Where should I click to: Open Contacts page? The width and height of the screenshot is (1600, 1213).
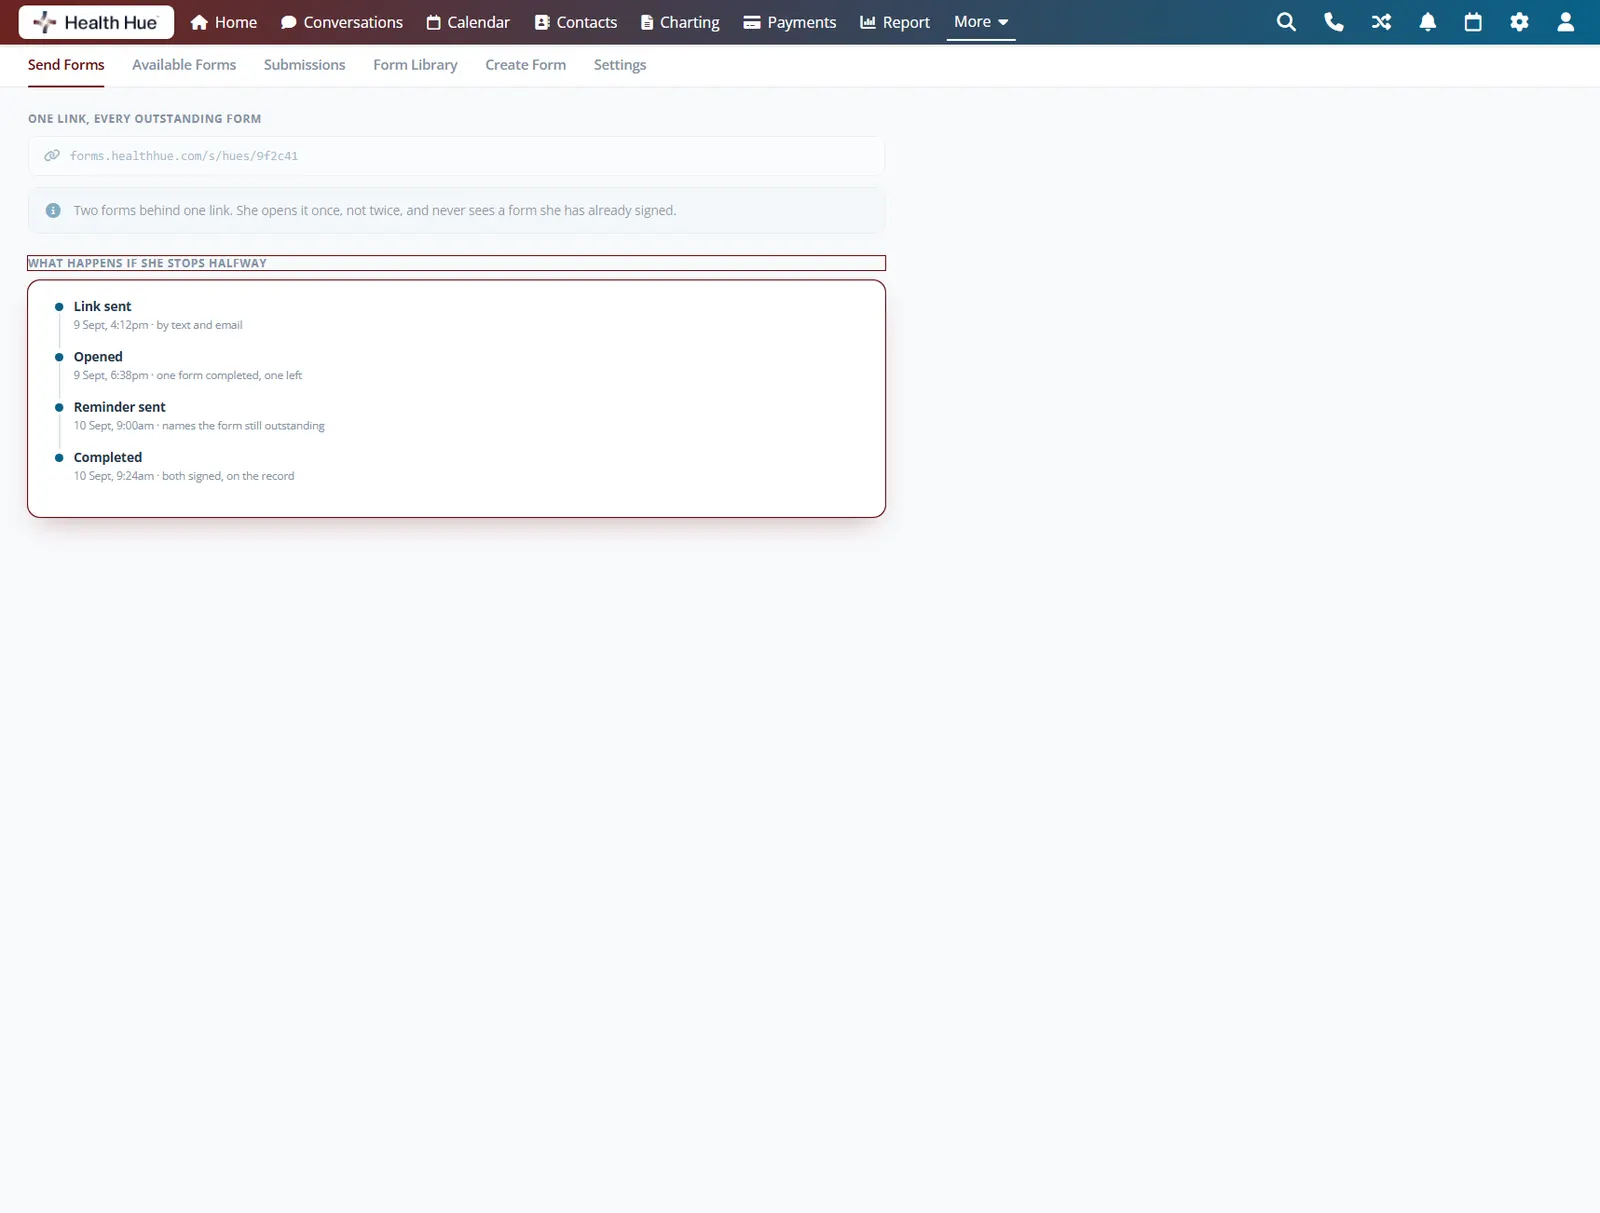576,22
